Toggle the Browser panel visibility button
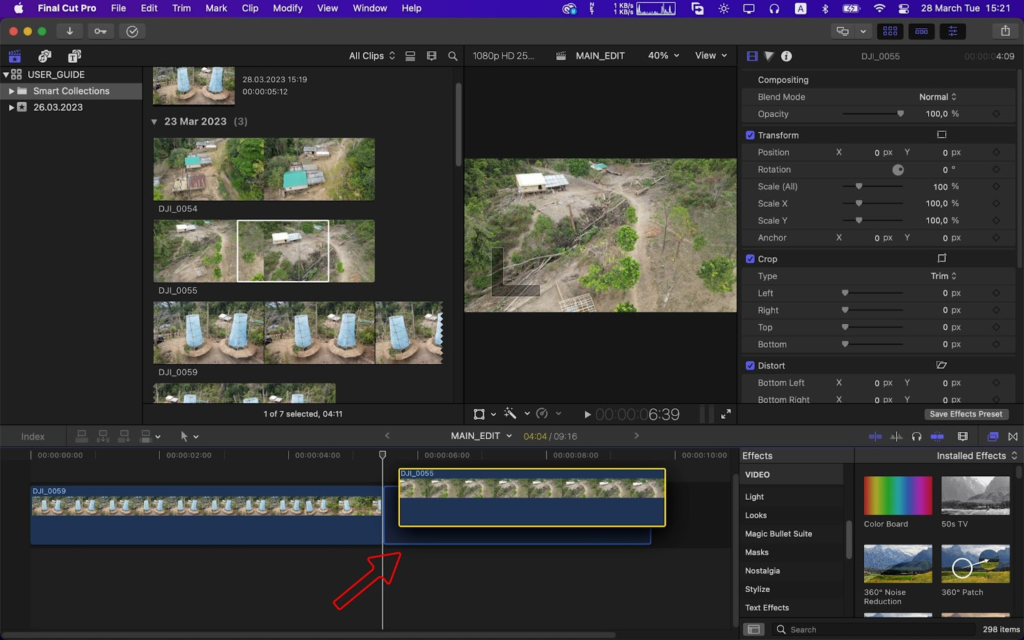The width and height of the screenshot is (1024, 640). click(889, 31)
